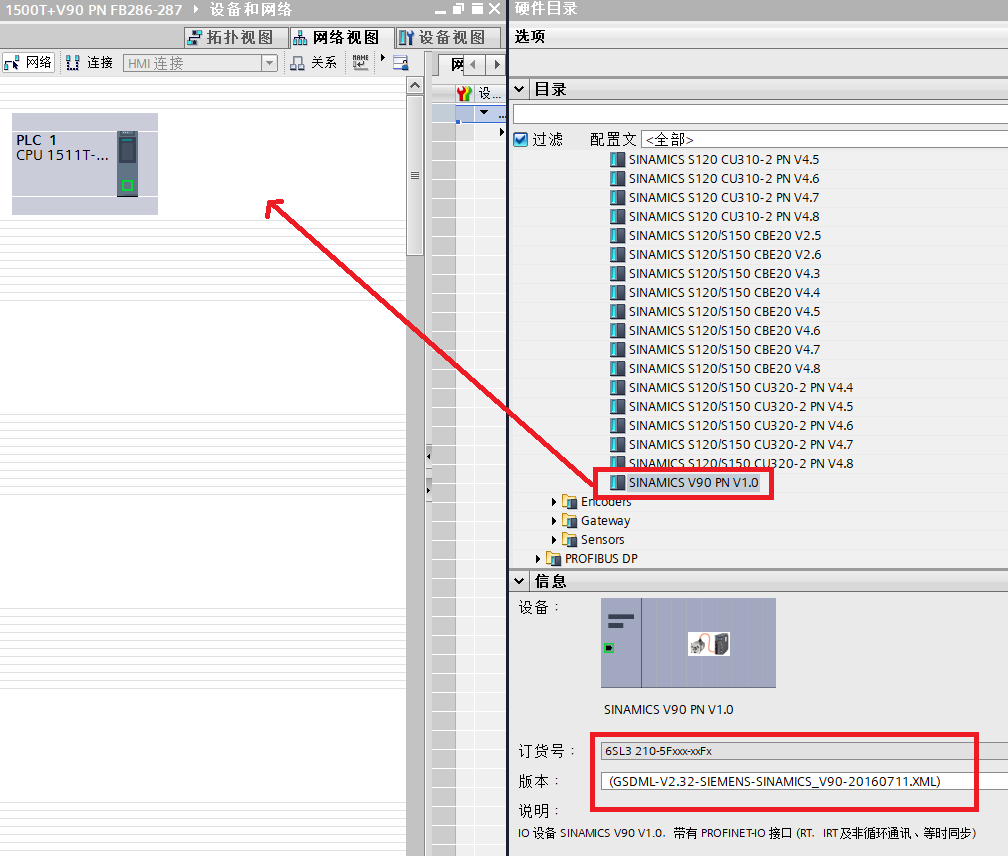
Task: Expand the PROFIBUS DP folder
Action: click(538, 559)
